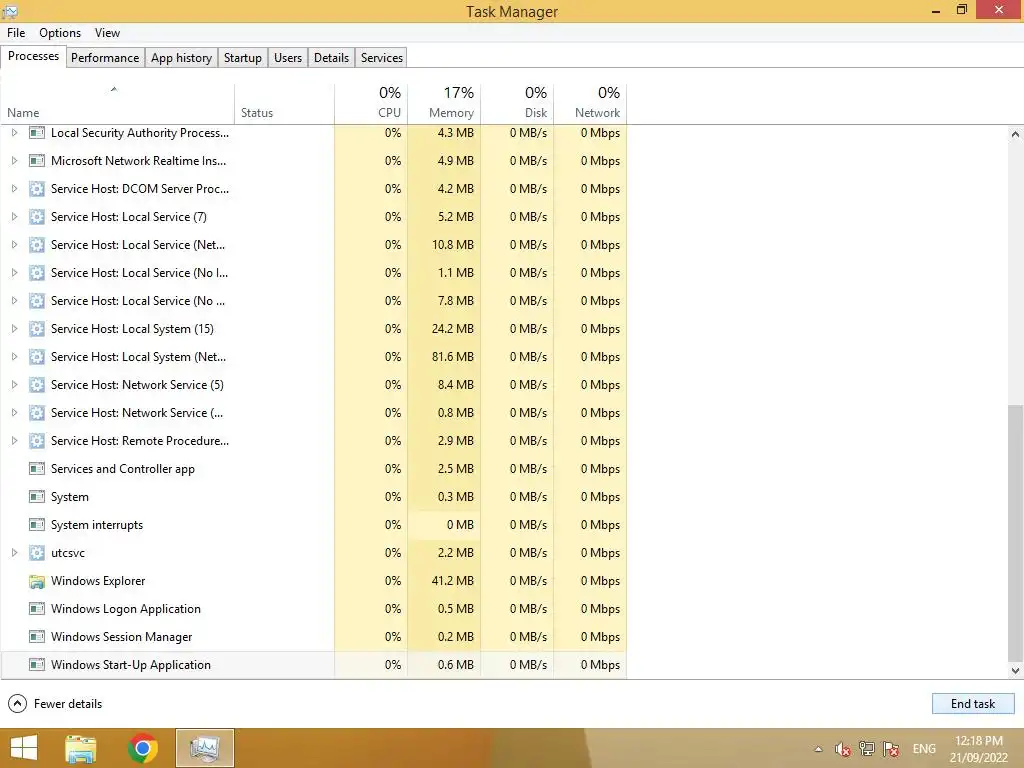This screenshot has width=1024, height=768.
Task: Select the Windows Explorer process row
Action: click(313, 581)
